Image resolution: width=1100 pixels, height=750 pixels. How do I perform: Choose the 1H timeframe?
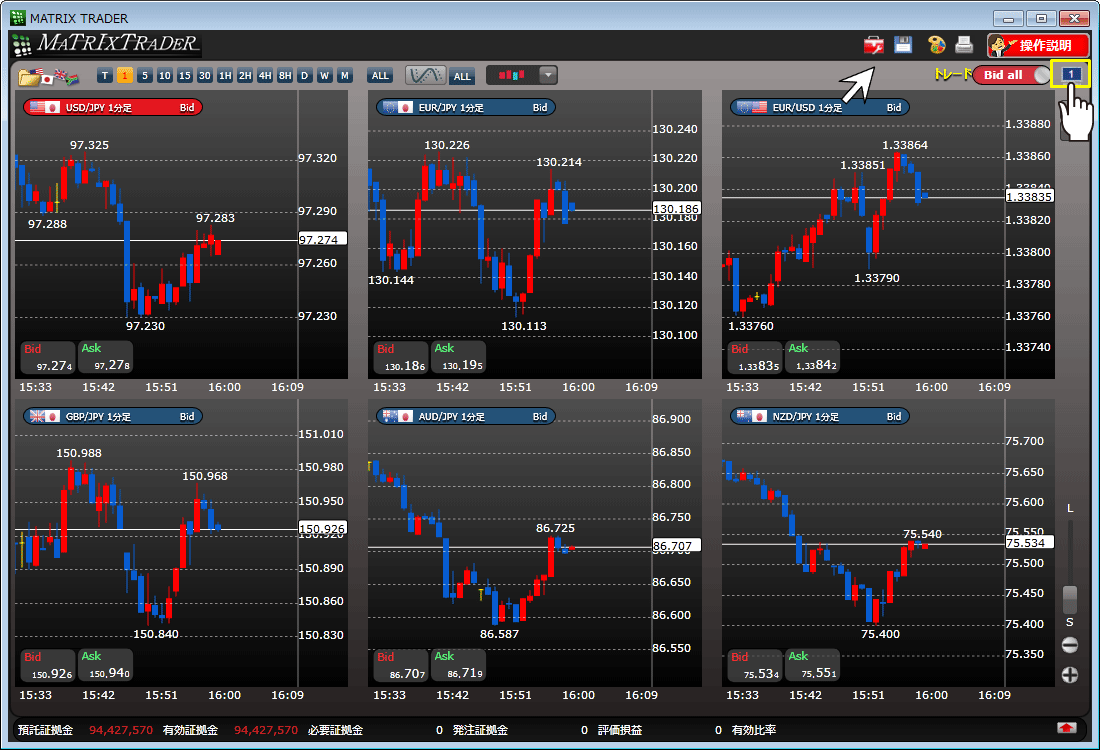(224, 76)
